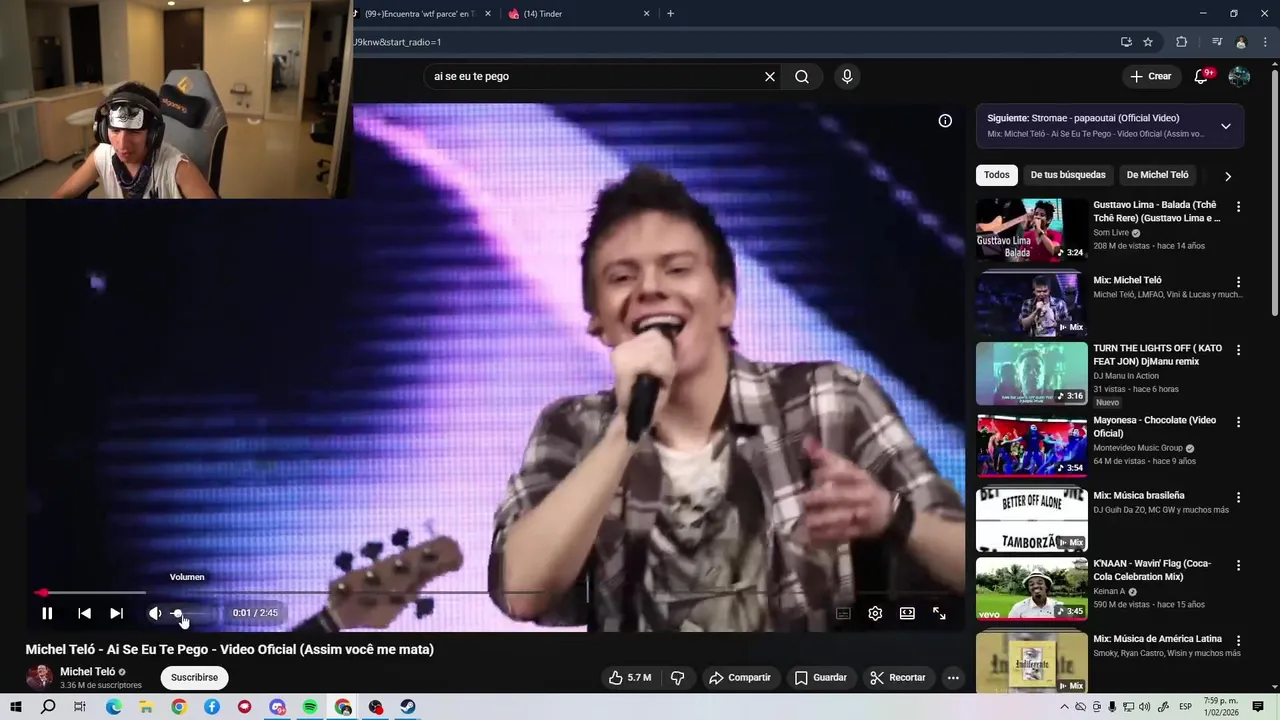Open Steam from the taskbar

pos(409,707)
